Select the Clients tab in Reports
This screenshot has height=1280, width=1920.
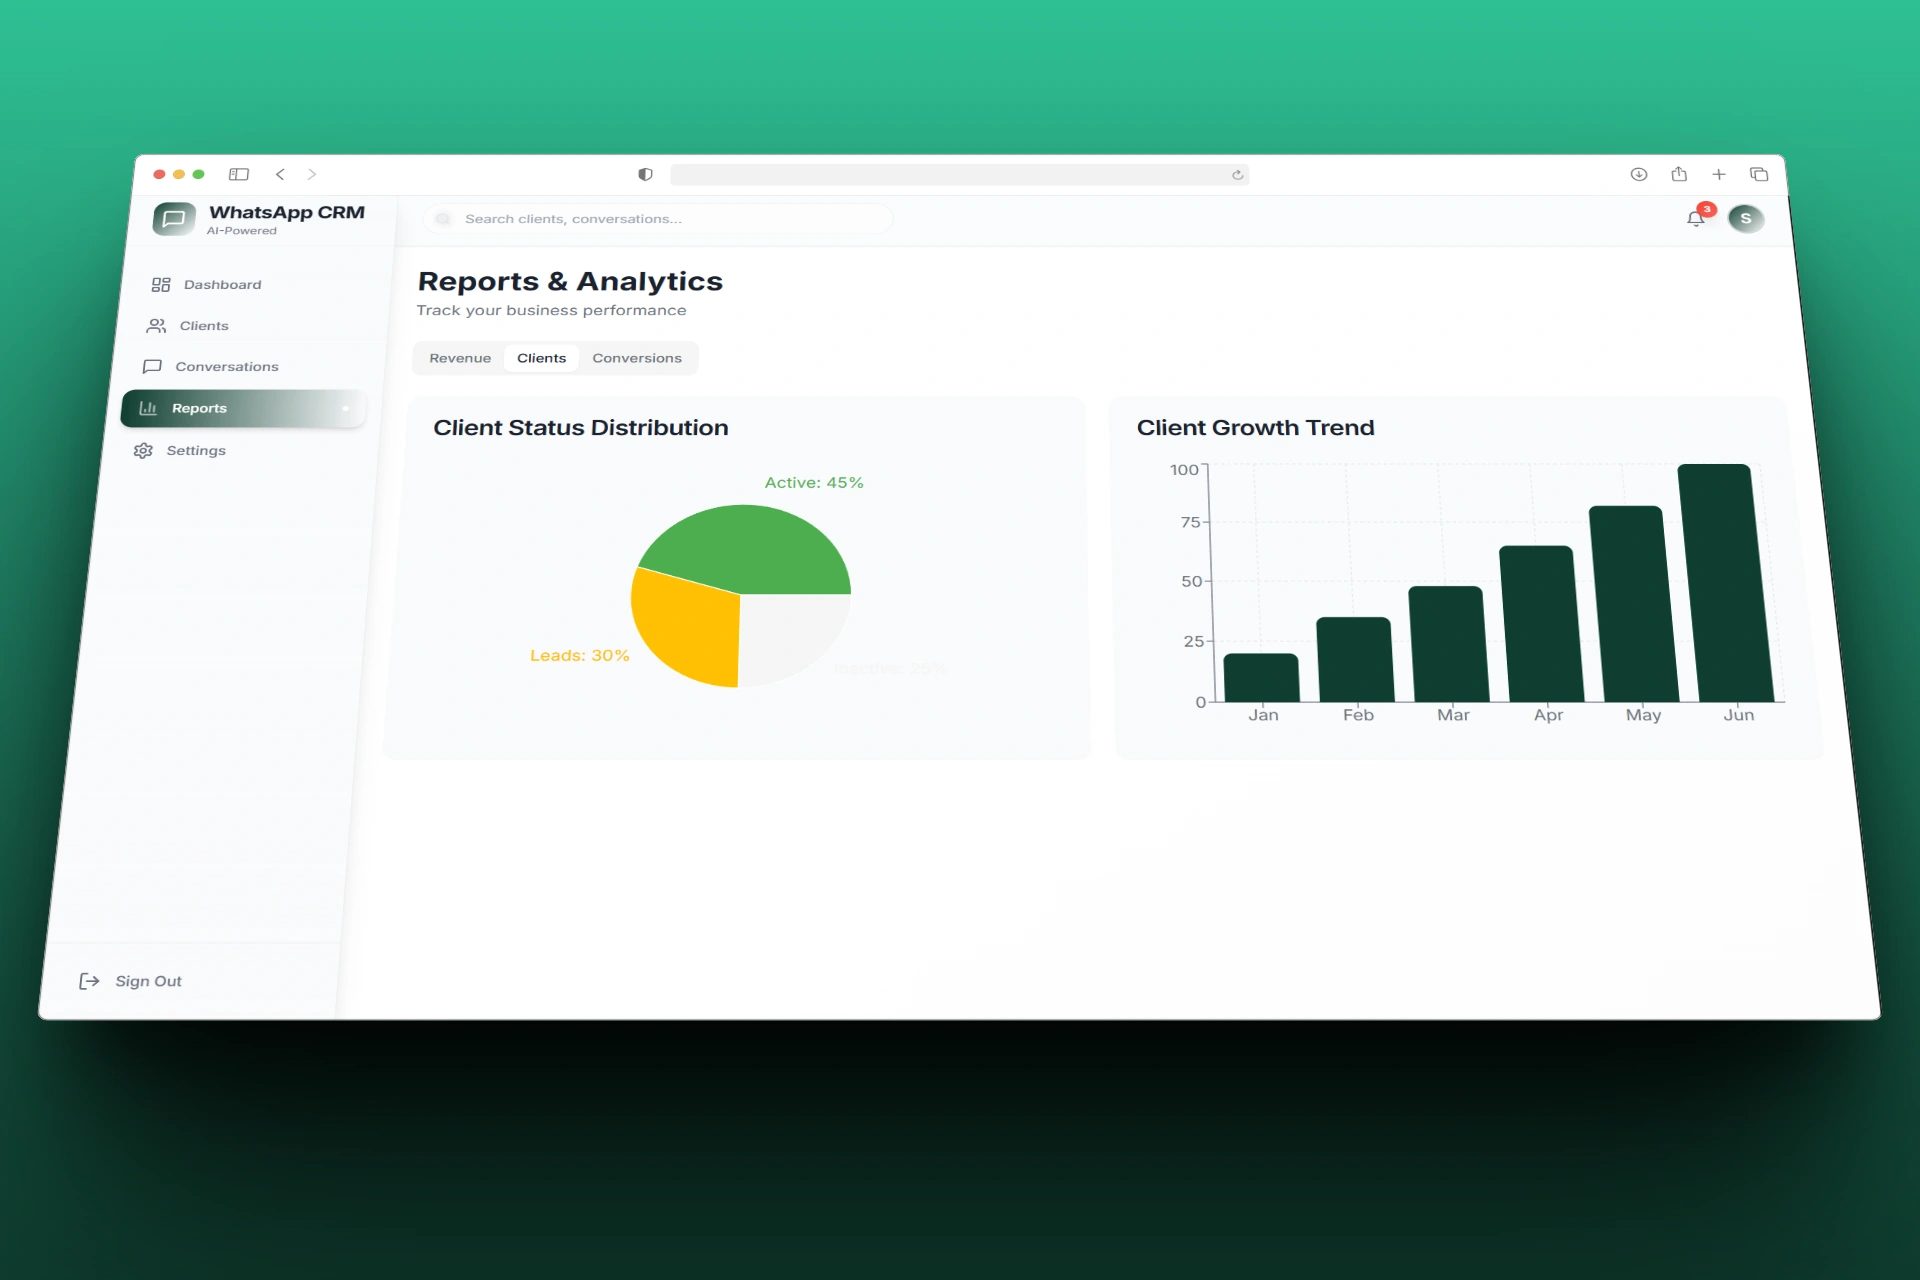pos(541,357)
